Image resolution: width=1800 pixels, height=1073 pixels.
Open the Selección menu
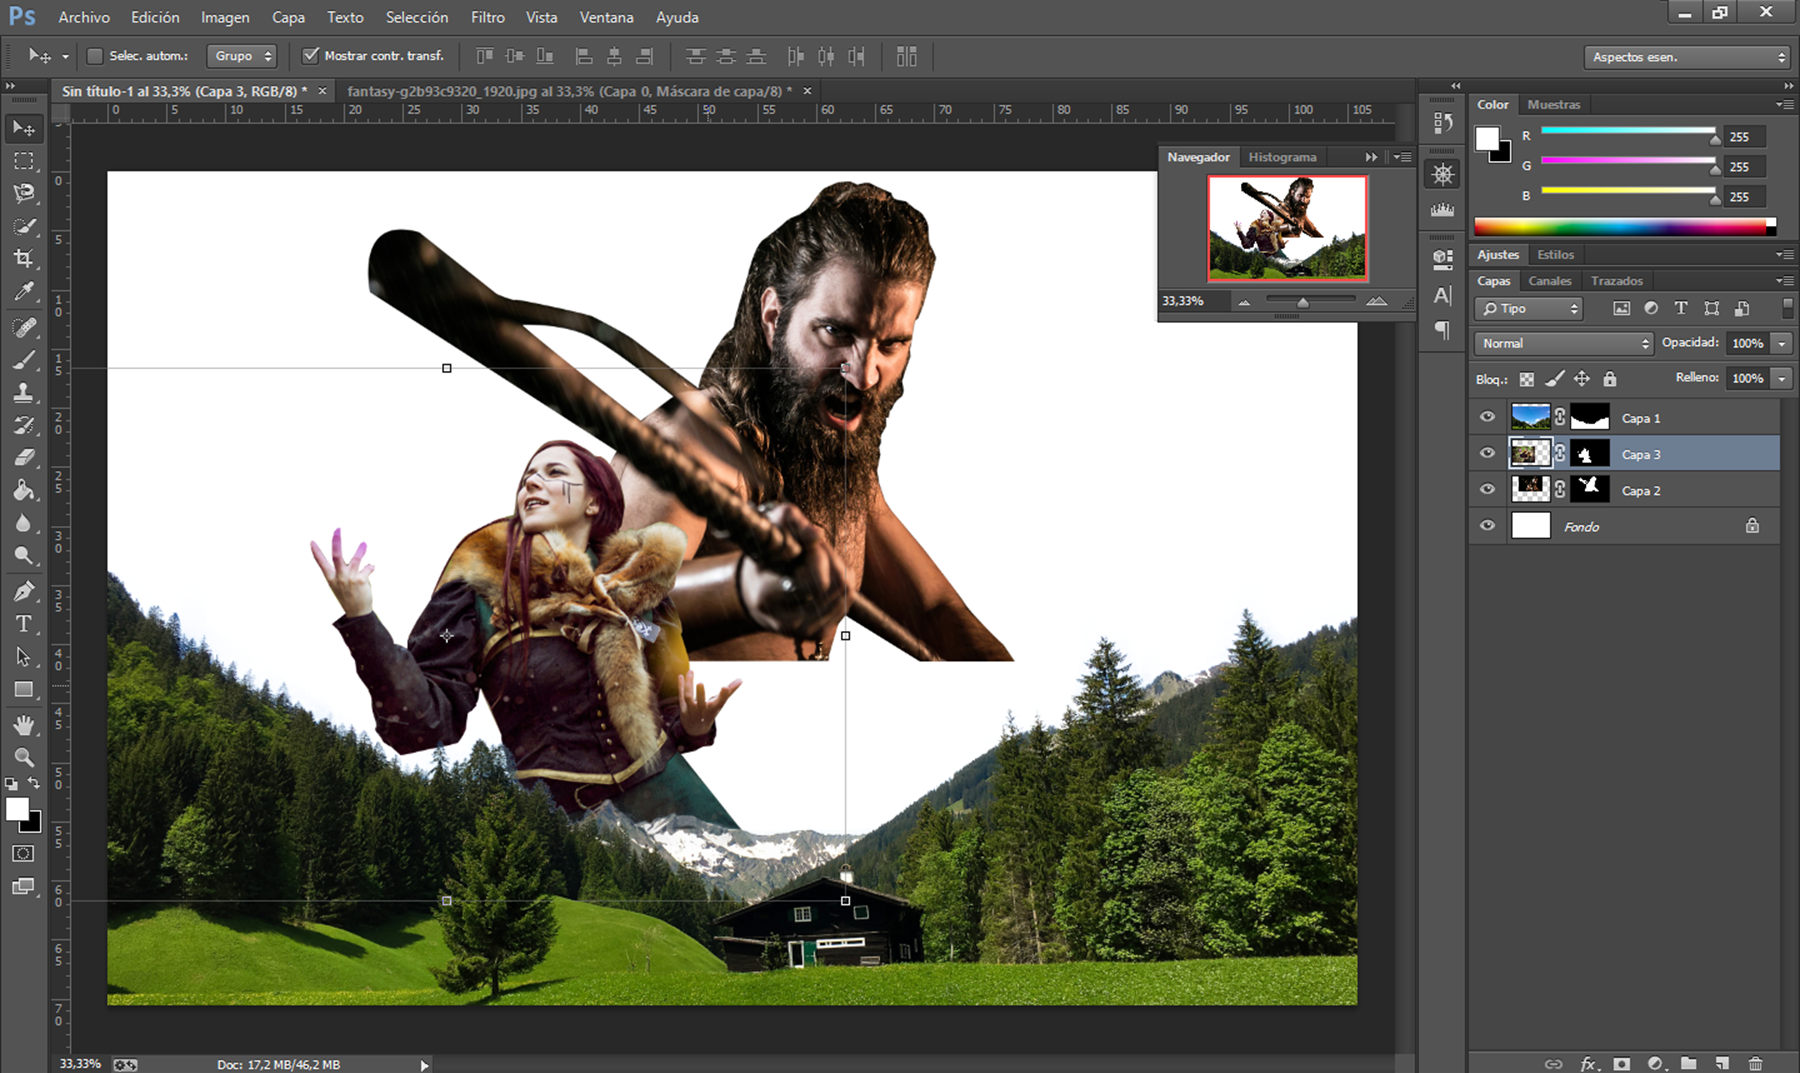point(417,17)
